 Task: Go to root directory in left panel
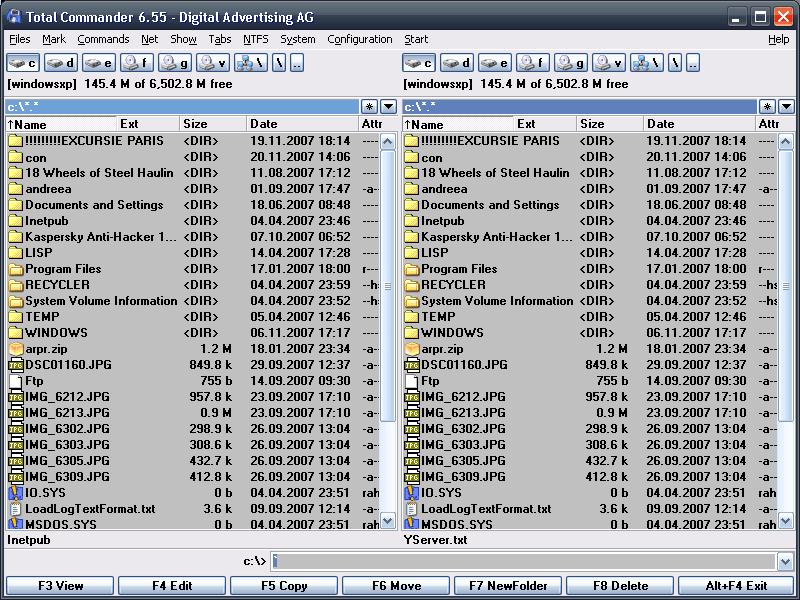point(279,63)
